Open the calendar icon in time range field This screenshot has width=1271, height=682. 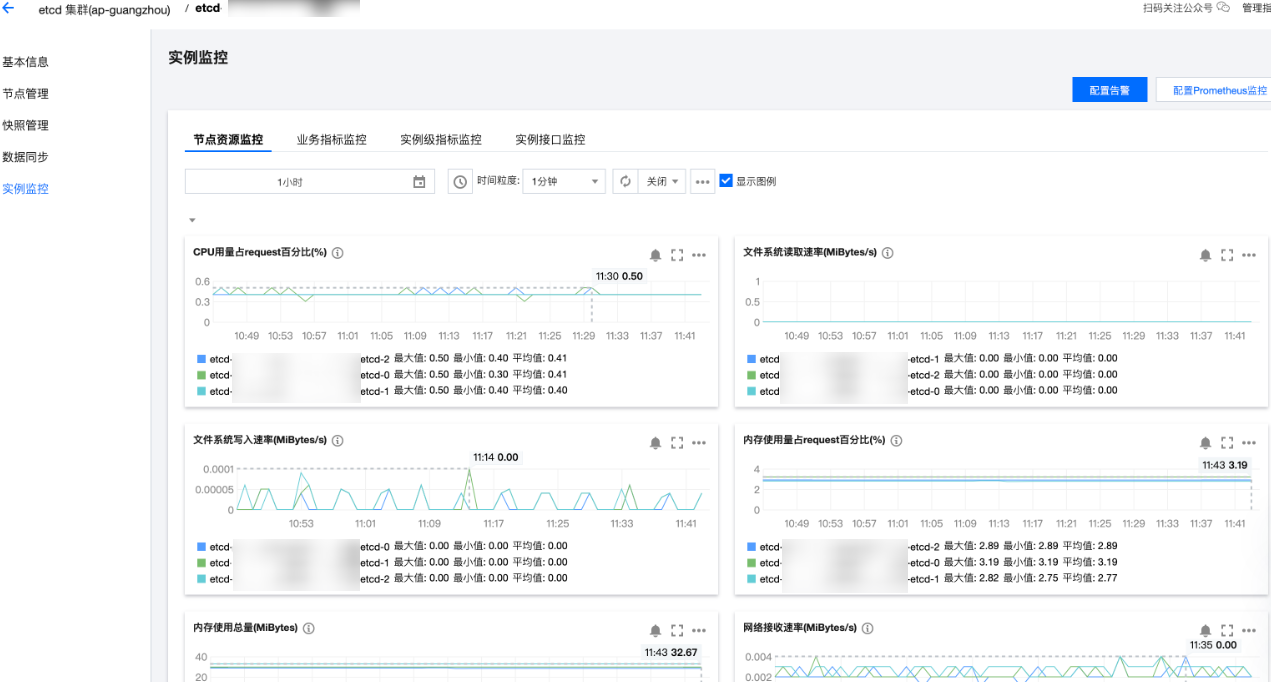coord(419,182)
